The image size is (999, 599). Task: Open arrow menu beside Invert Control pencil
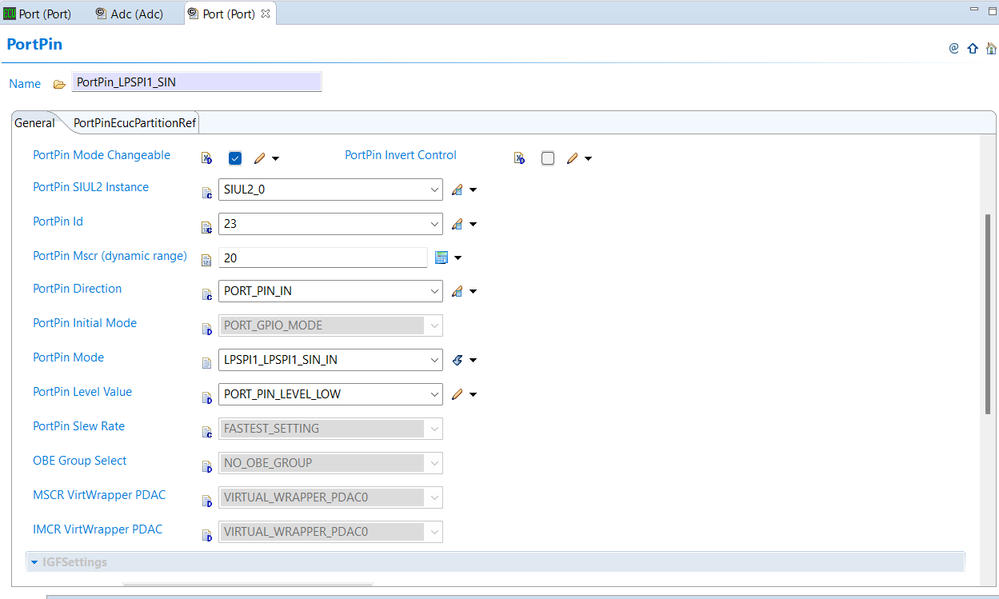point(588,159)
